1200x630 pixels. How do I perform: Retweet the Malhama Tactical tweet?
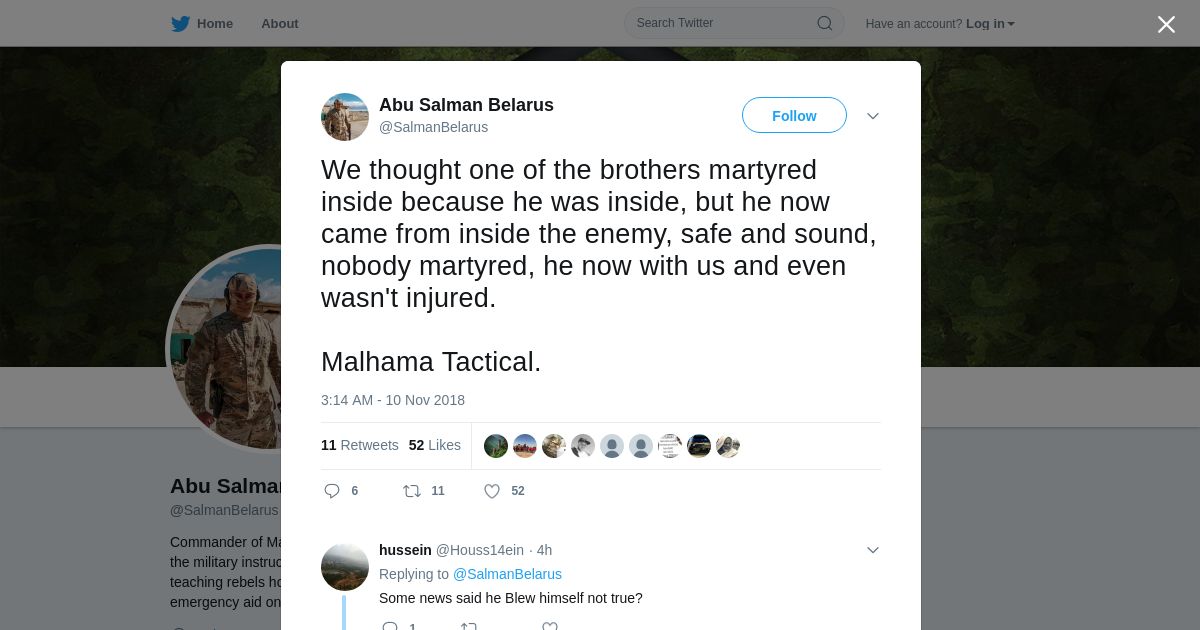click(x=412, y=491)
